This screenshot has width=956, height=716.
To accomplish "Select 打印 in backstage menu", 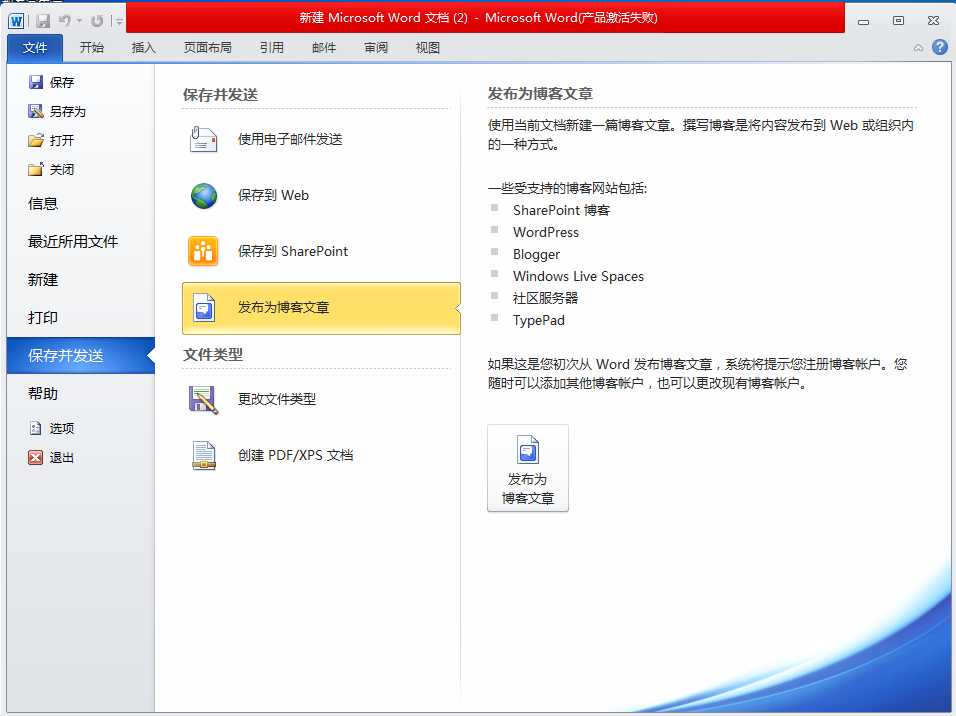I will [80, 318].
